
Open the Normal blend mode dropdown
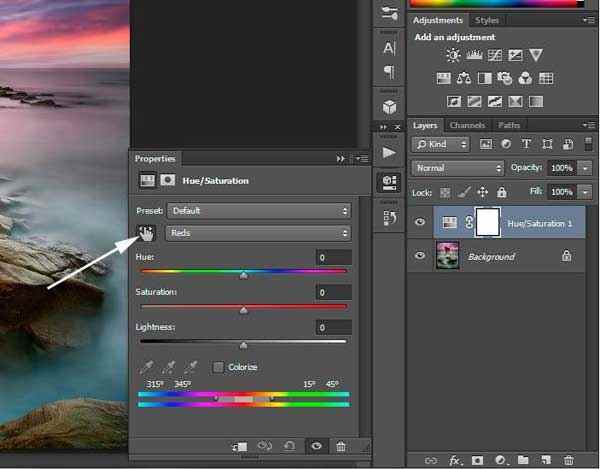coord(458,168)
